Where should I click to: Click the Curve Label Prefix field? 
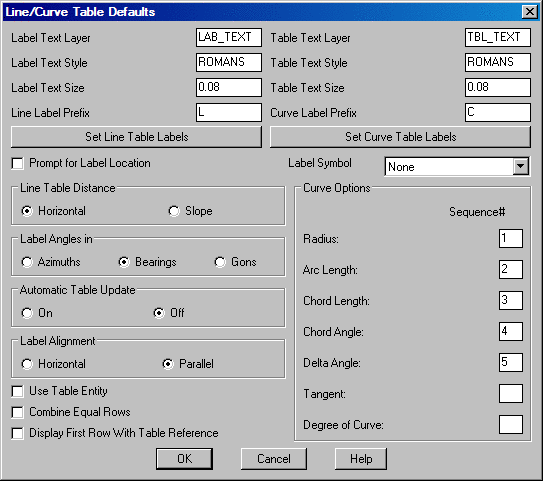[498, 112]
